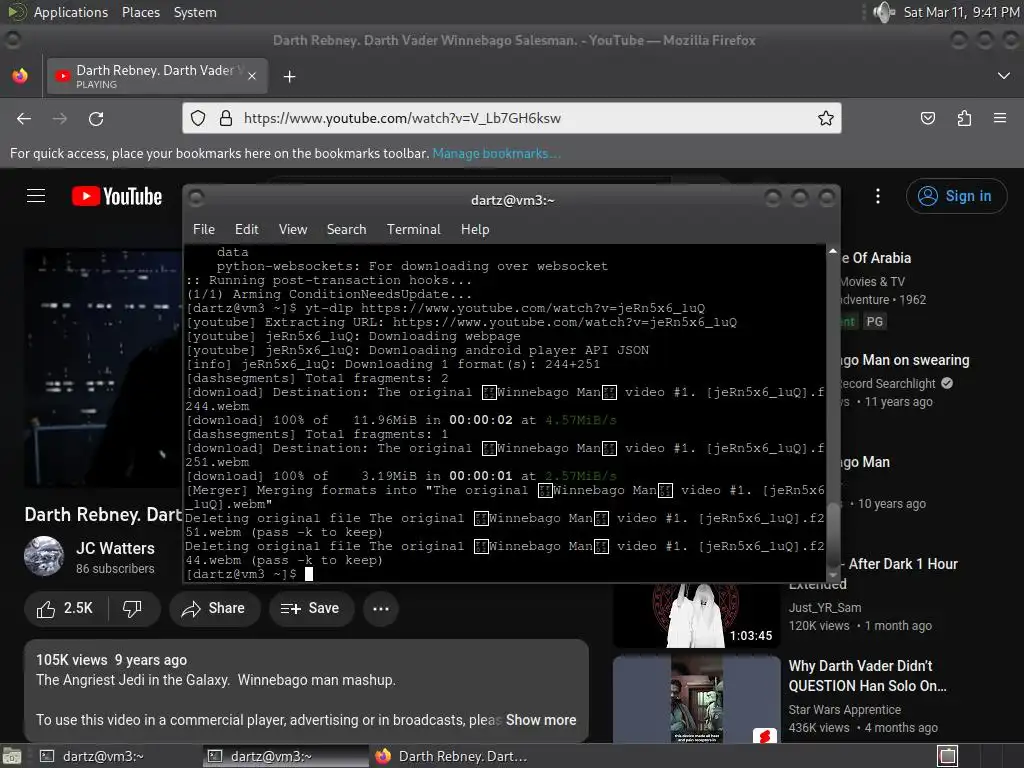Open After Dark 1 Hour thumbnail
Viewport: 1024px width, 768px height.
[x=697, y=615]
